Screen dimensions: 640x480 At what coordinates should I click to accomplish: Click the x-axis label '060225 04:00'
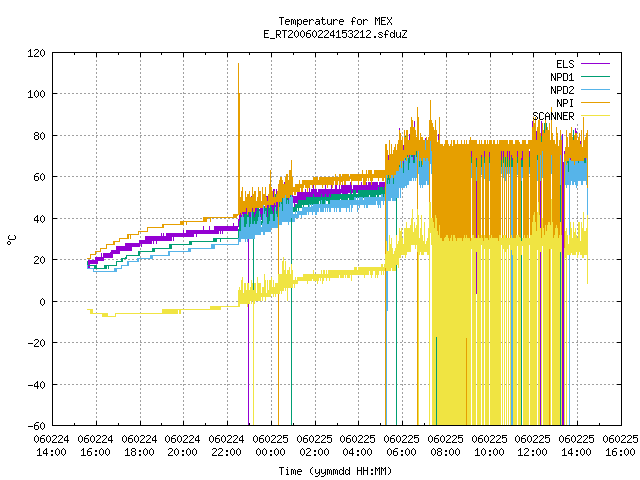coord(358,446)
